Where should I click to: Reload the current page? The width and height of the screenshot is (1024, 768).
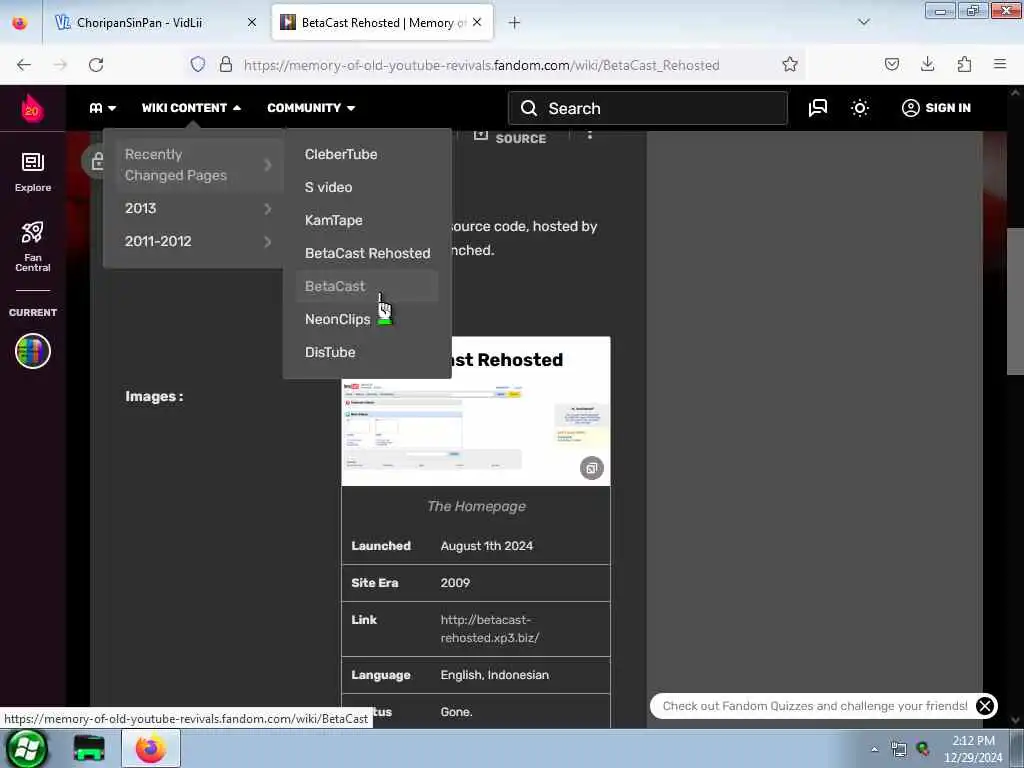point(96,64)
